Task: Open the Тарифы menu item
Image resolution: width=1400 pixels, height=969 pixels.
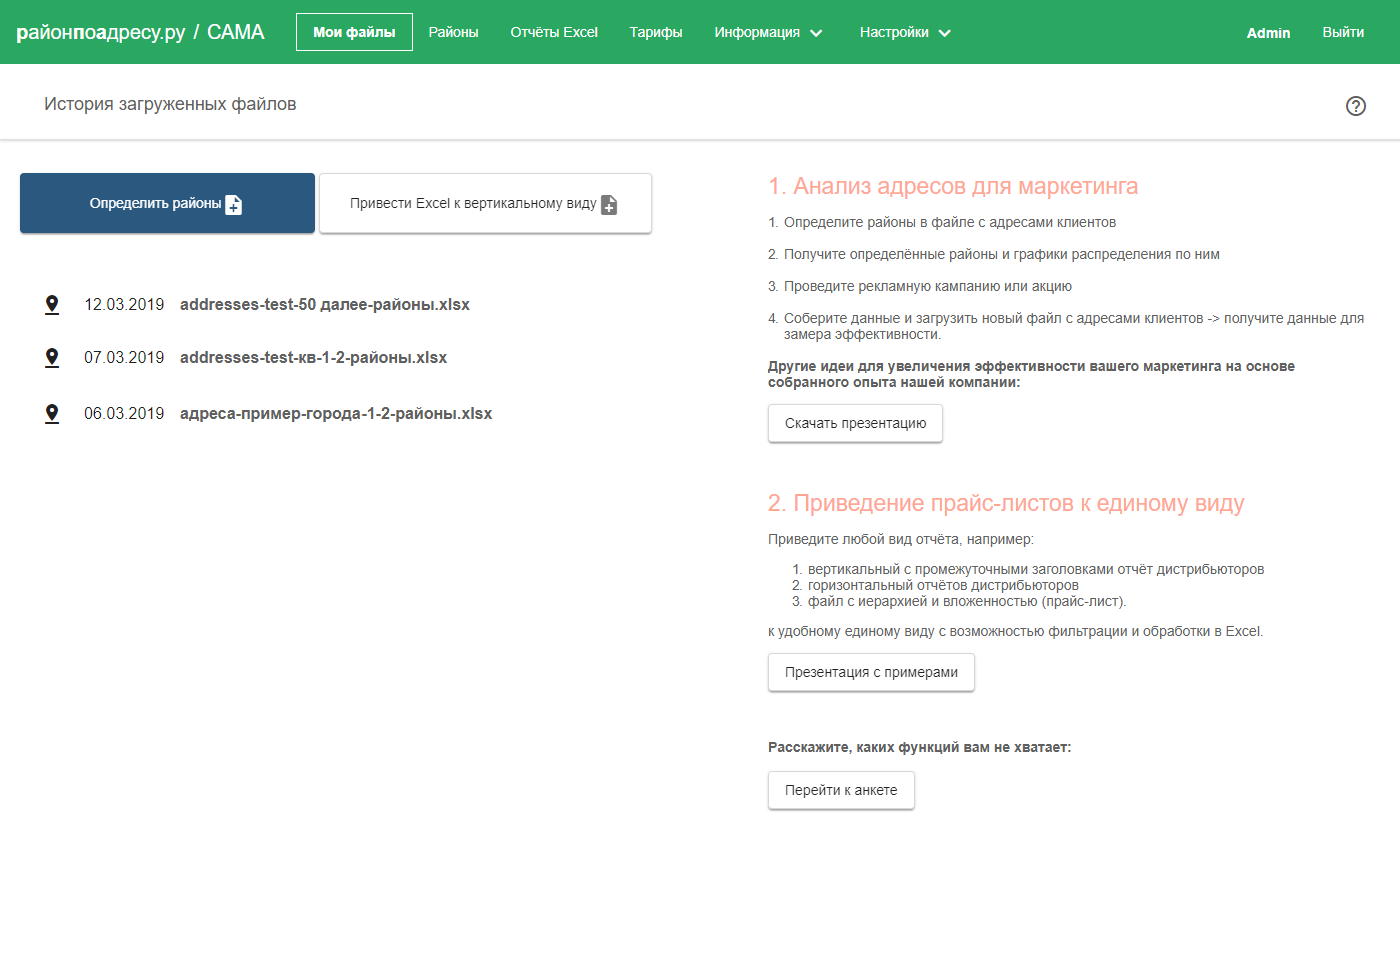Action: [x=656, y=32]
